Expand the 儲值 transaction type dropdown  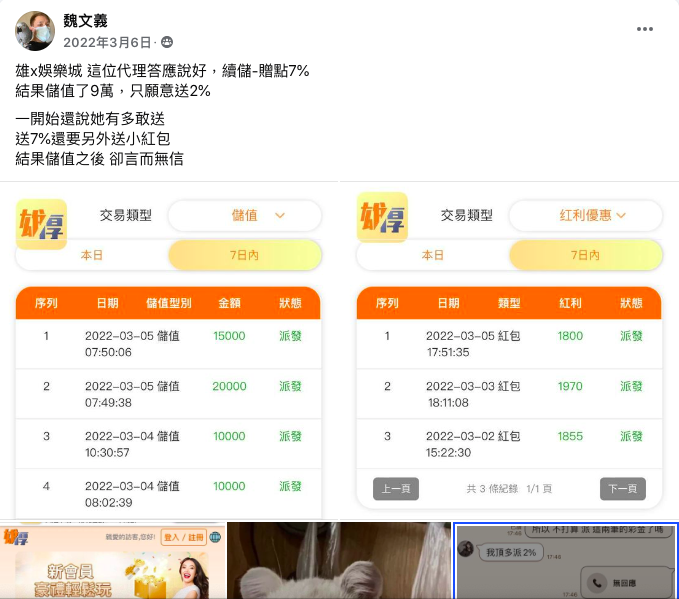coord(245,215)
